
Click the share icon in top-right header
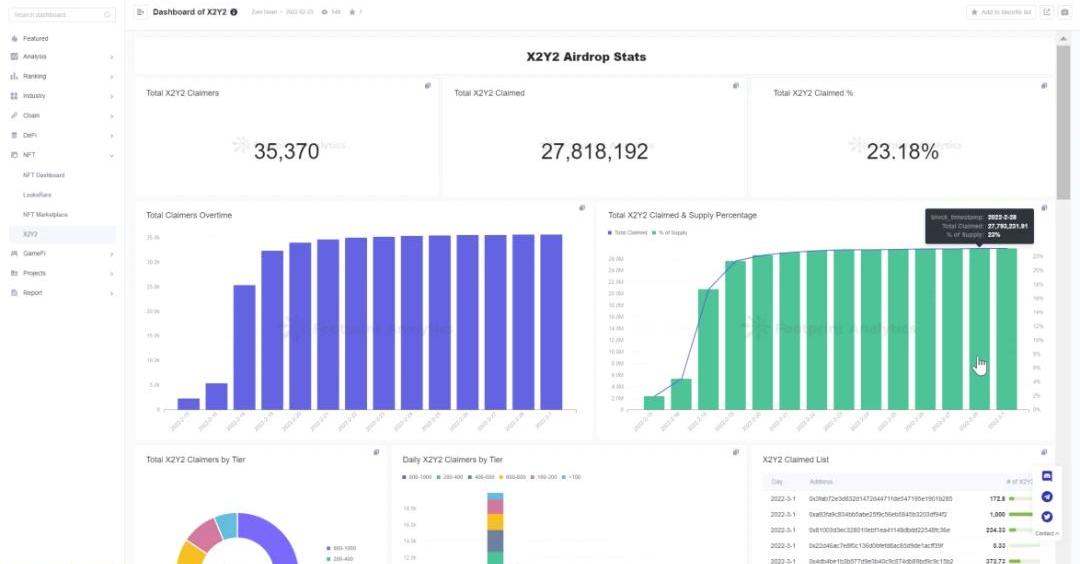(x=1047, y=12)
